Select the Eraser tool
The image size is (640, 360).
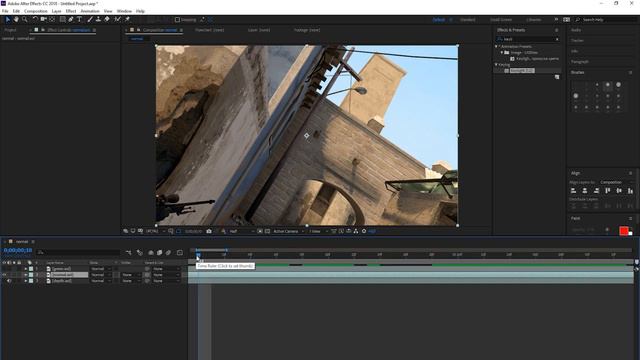click(107, 19)
